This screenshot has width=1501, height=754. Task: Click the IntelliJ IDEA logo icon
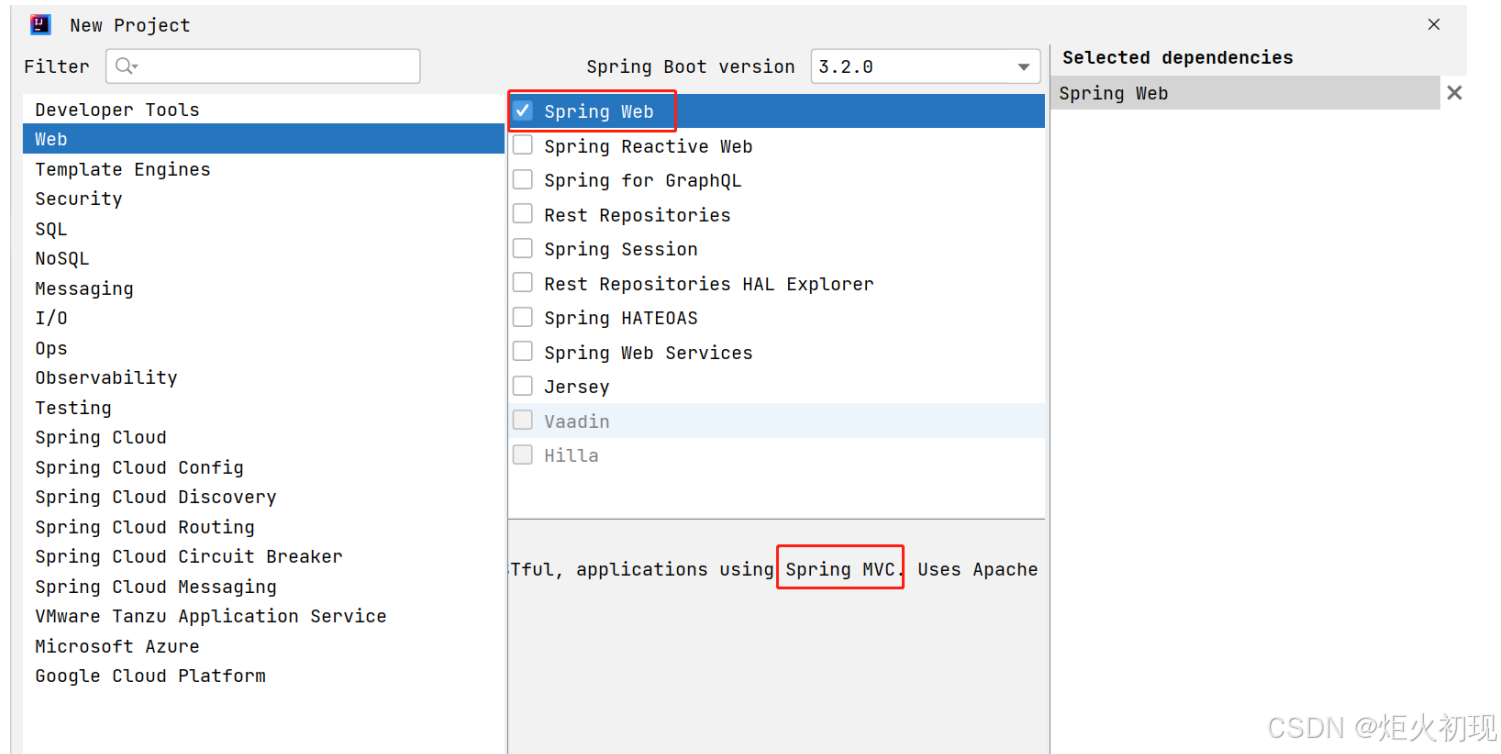point(41,24)
